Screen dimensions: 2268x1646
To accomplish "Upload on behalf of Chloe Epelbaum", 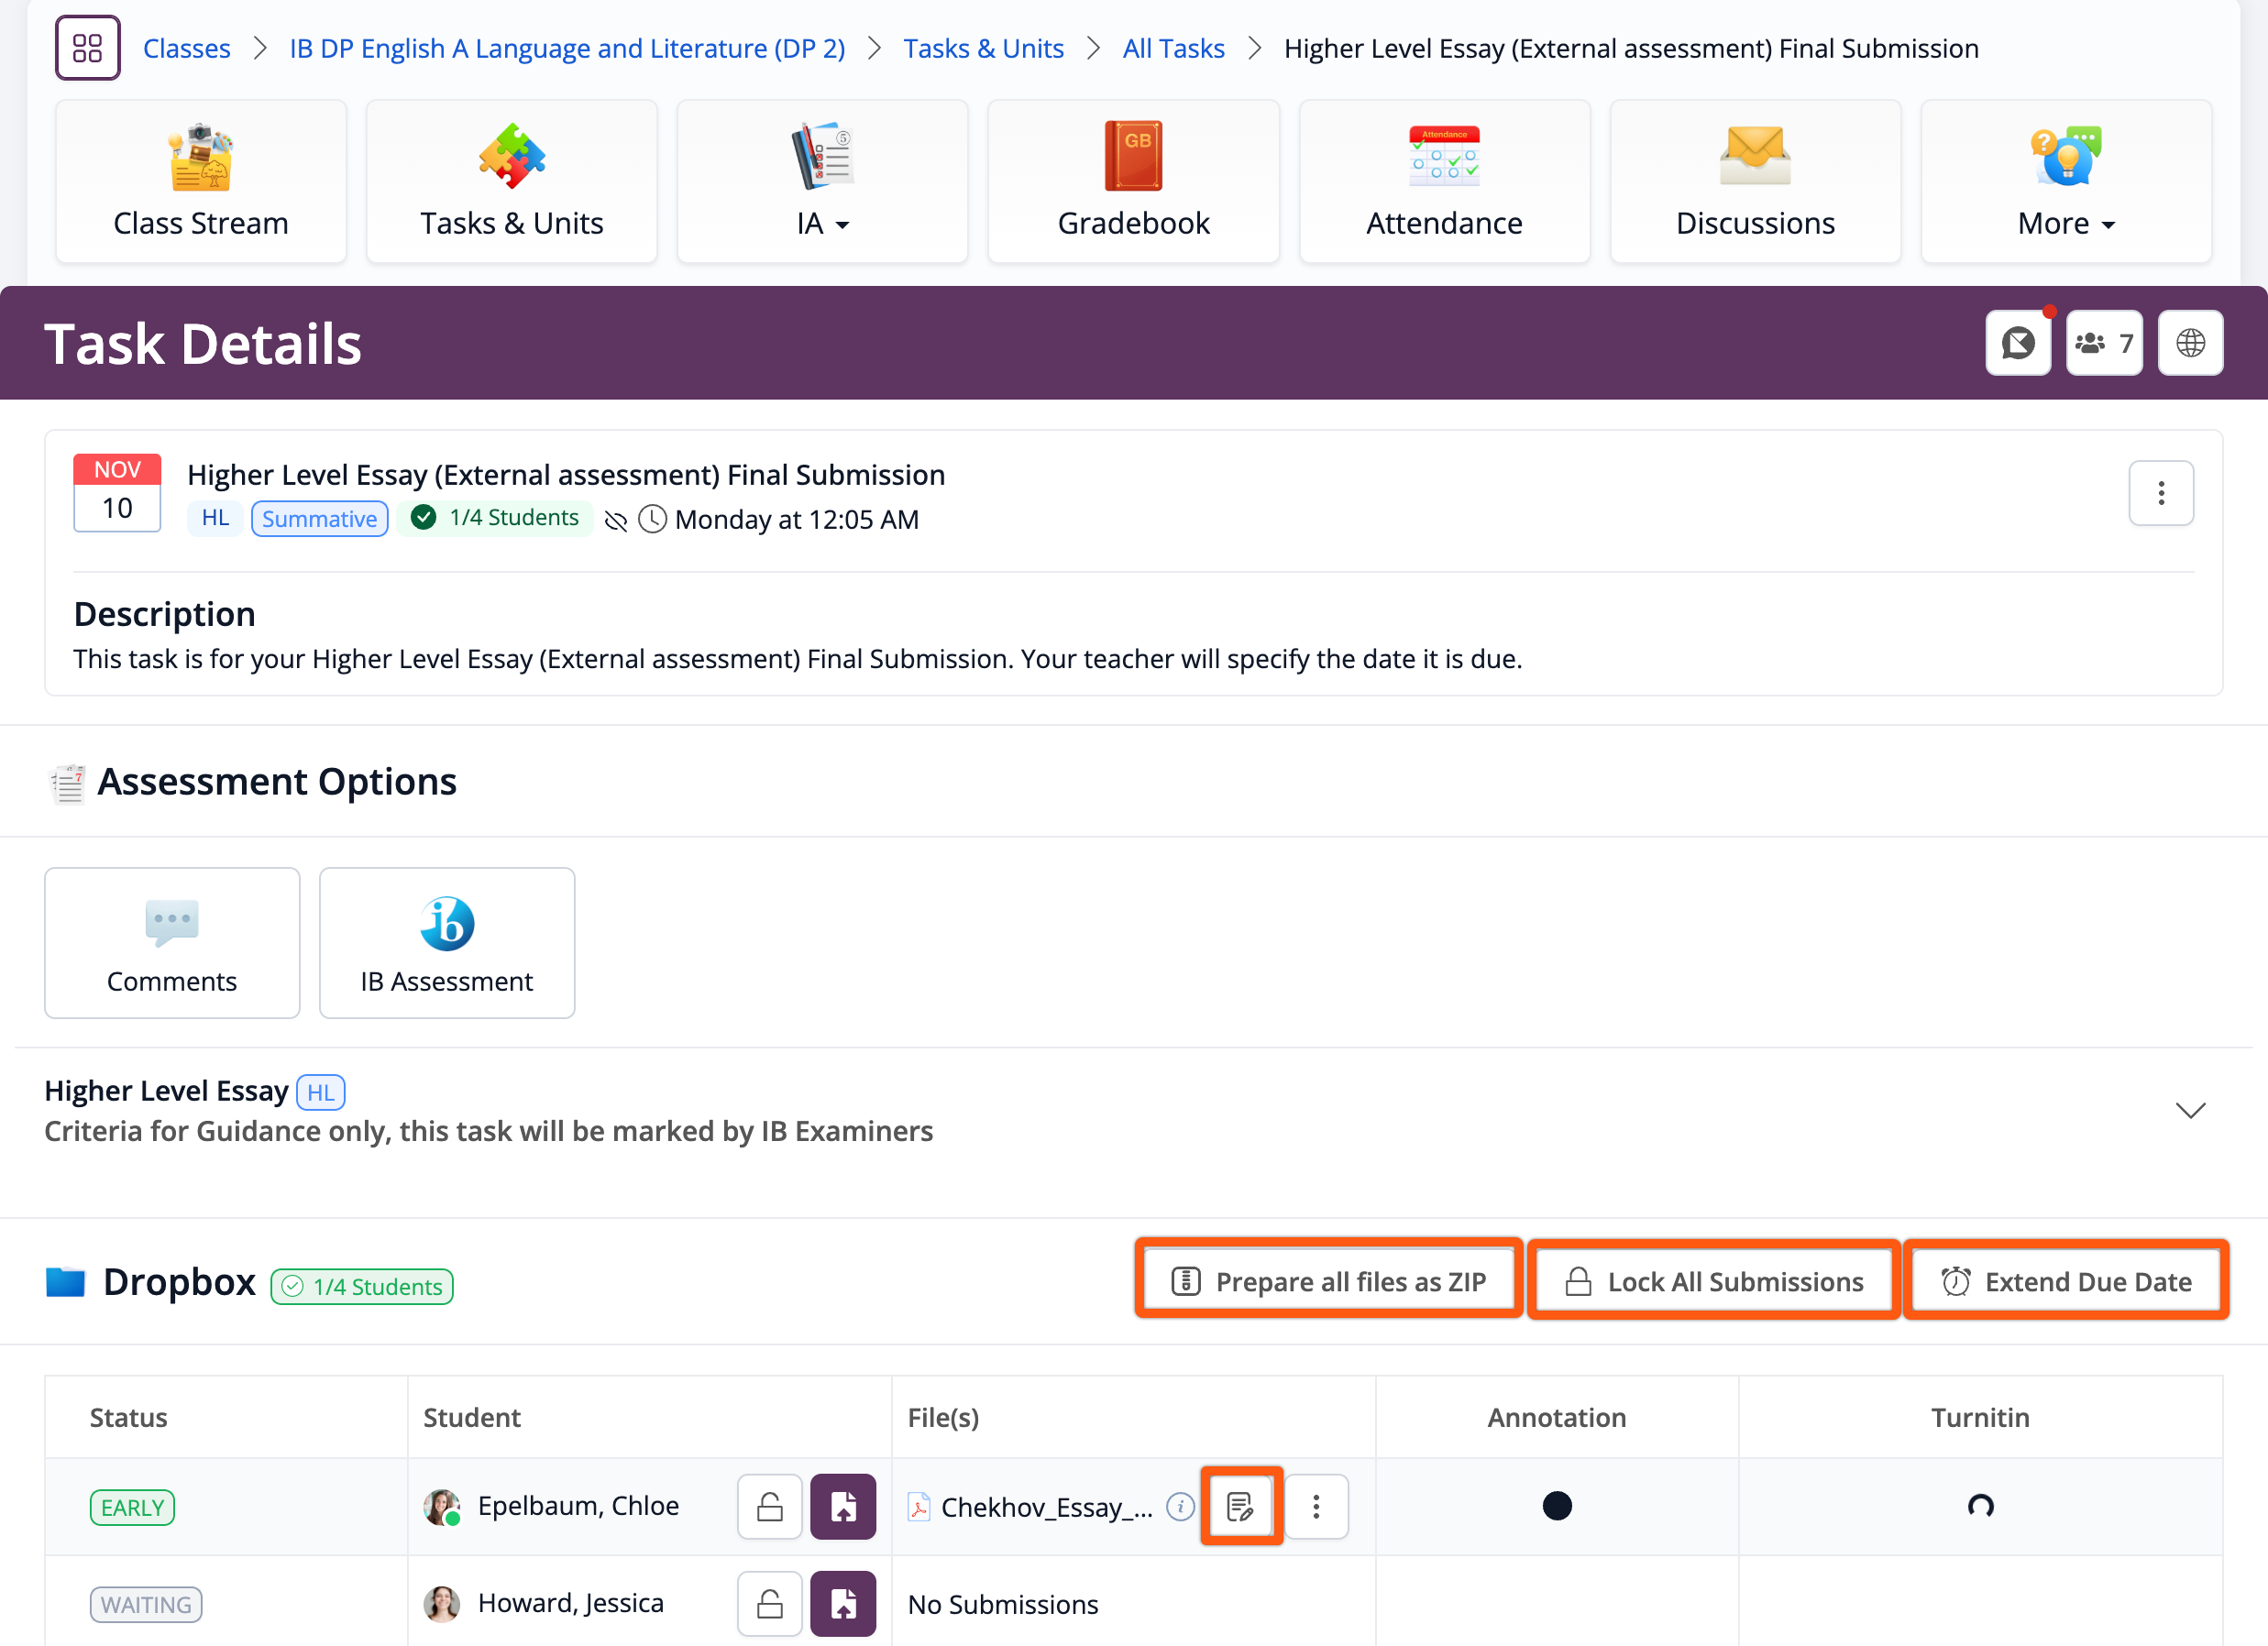I will click(843, 1506).
